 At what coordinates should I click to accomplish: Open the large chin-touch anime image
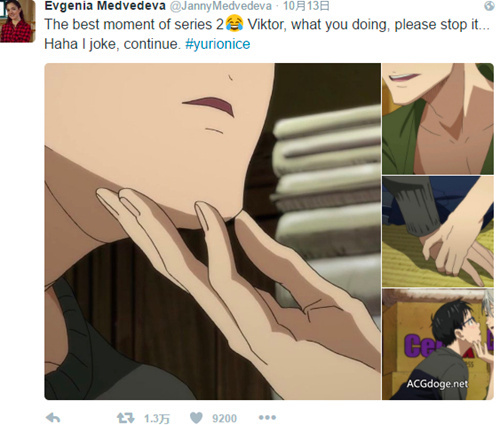213,231
